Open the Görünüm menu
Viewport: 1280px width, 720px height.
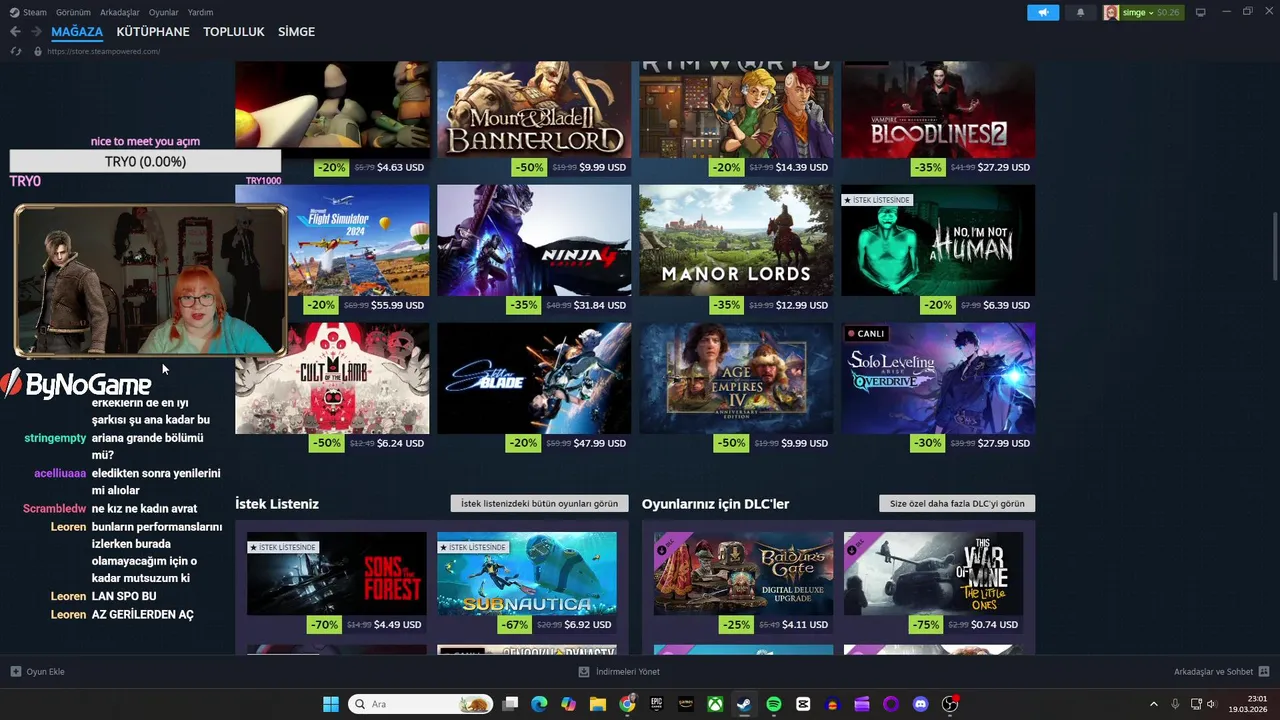[73, 12]
